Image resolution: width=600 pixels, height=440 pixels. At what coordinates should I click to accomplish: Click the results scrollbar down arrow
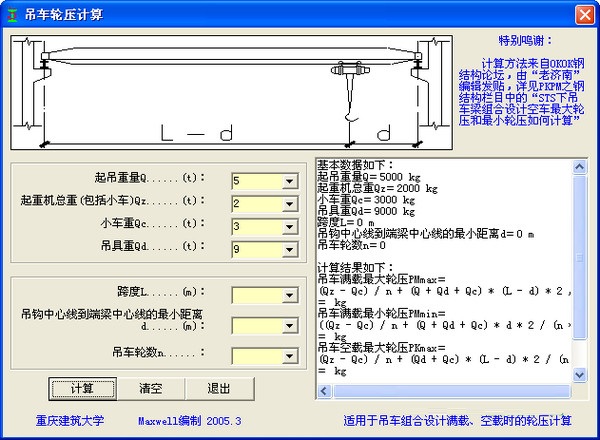[579, 375]
